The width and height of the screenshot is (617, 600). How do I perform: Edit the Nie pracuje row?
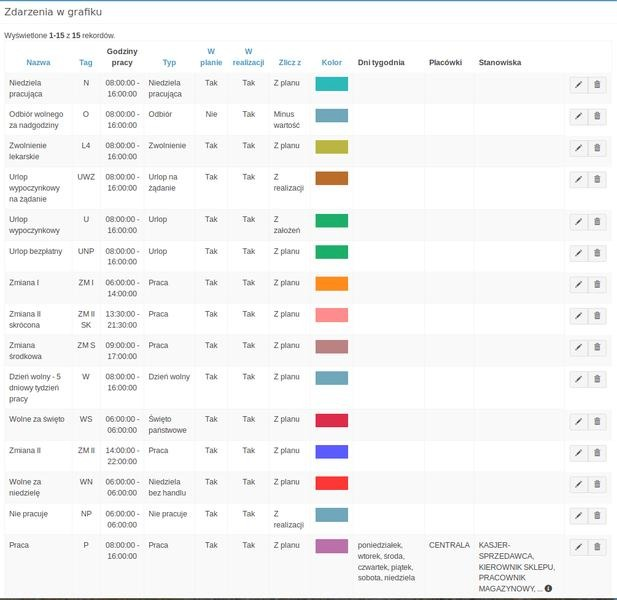(x=578, y=516)
